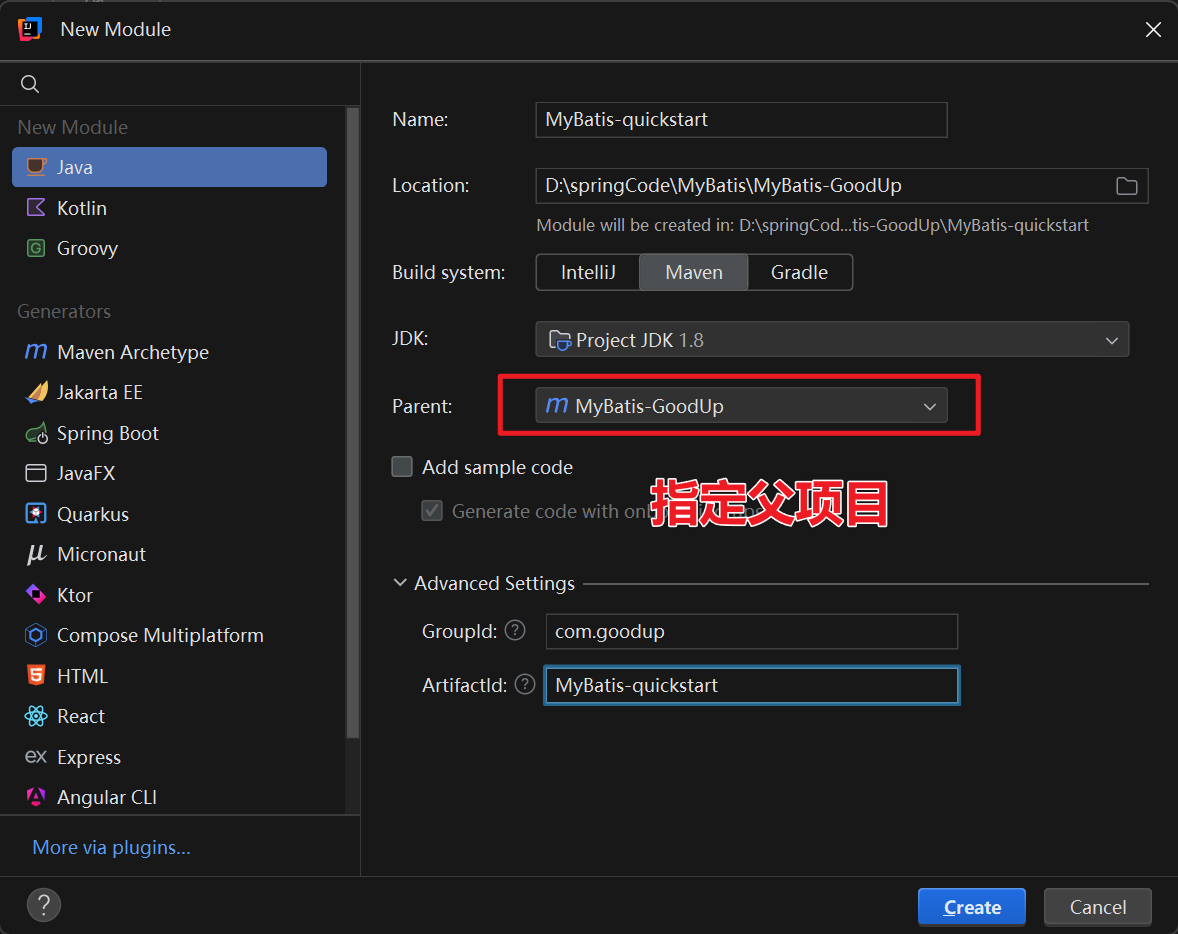
Task: Select the Micronaut generator entry
Action: 169,554
